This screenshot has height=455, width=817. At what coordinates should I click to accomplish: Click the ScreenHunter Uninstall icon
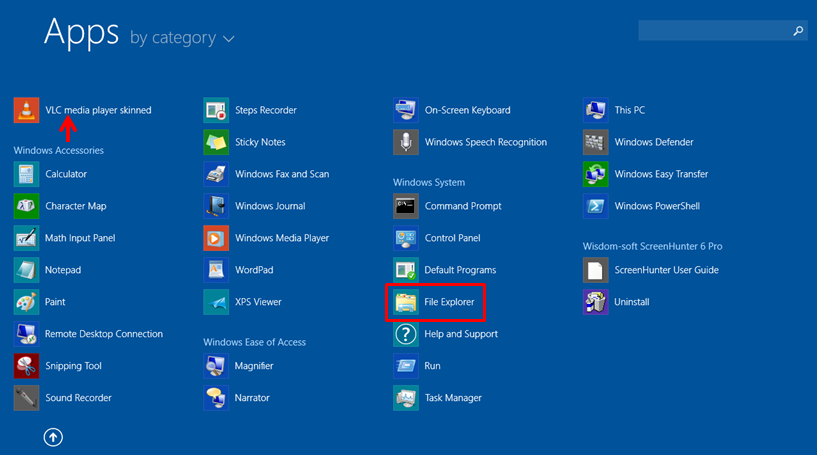point(596,302)
